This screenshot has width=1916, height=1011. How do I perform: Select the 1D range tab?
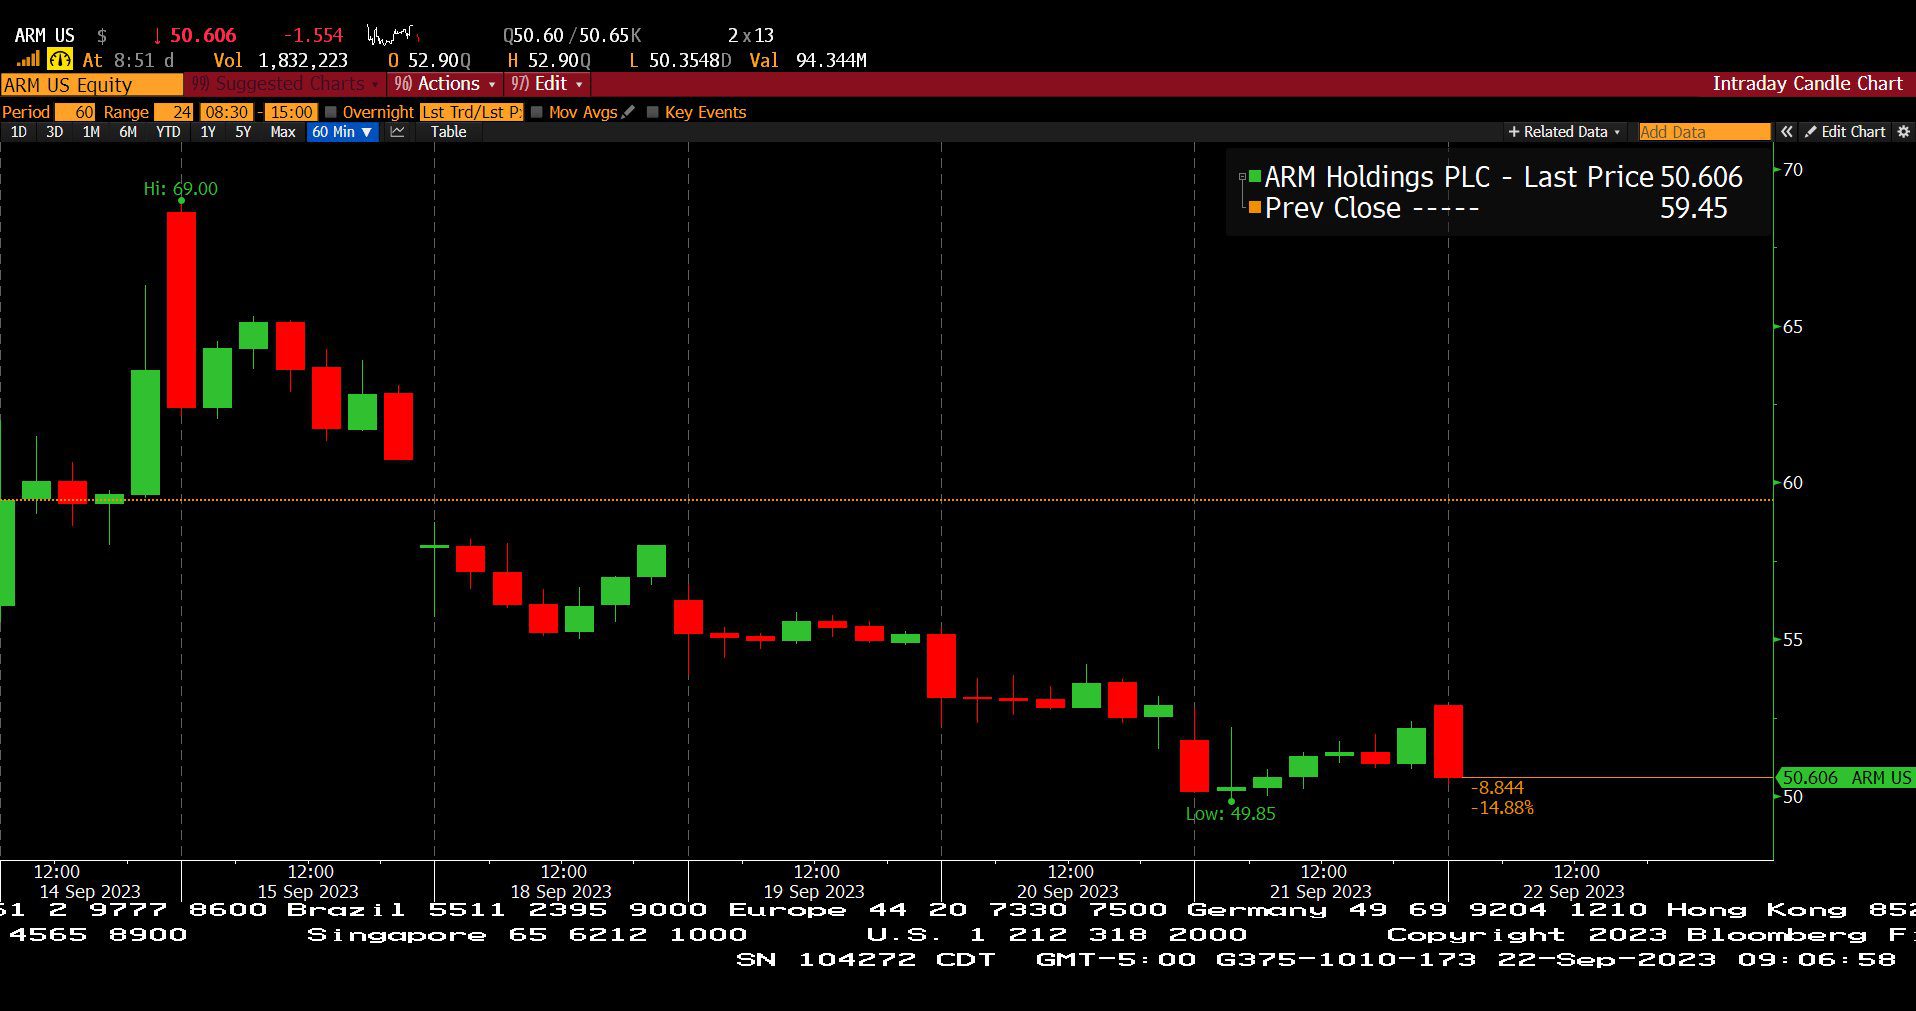click(x=19, y=132)
